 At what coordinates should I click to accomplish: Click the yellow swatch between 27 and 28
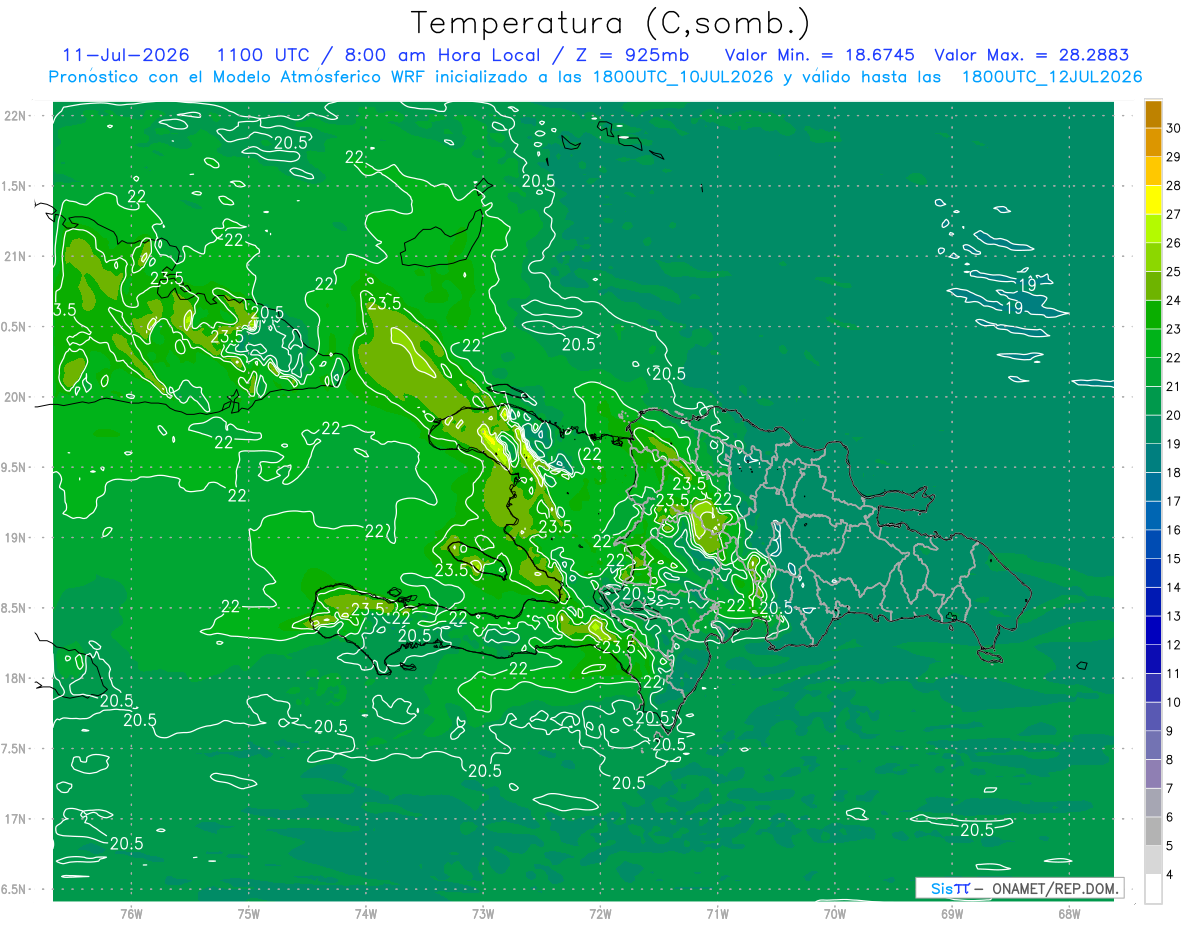(x=1153, y=200)
